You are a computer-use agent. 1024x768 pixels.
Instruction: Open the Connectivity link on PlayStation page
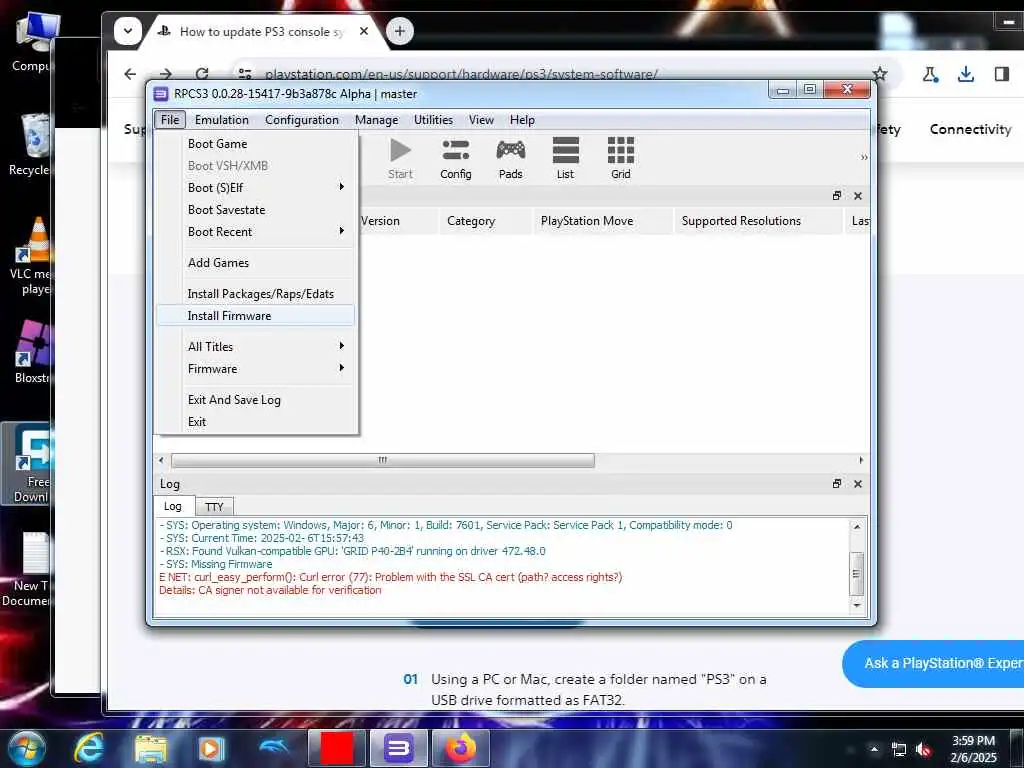[x=970, y=129]
